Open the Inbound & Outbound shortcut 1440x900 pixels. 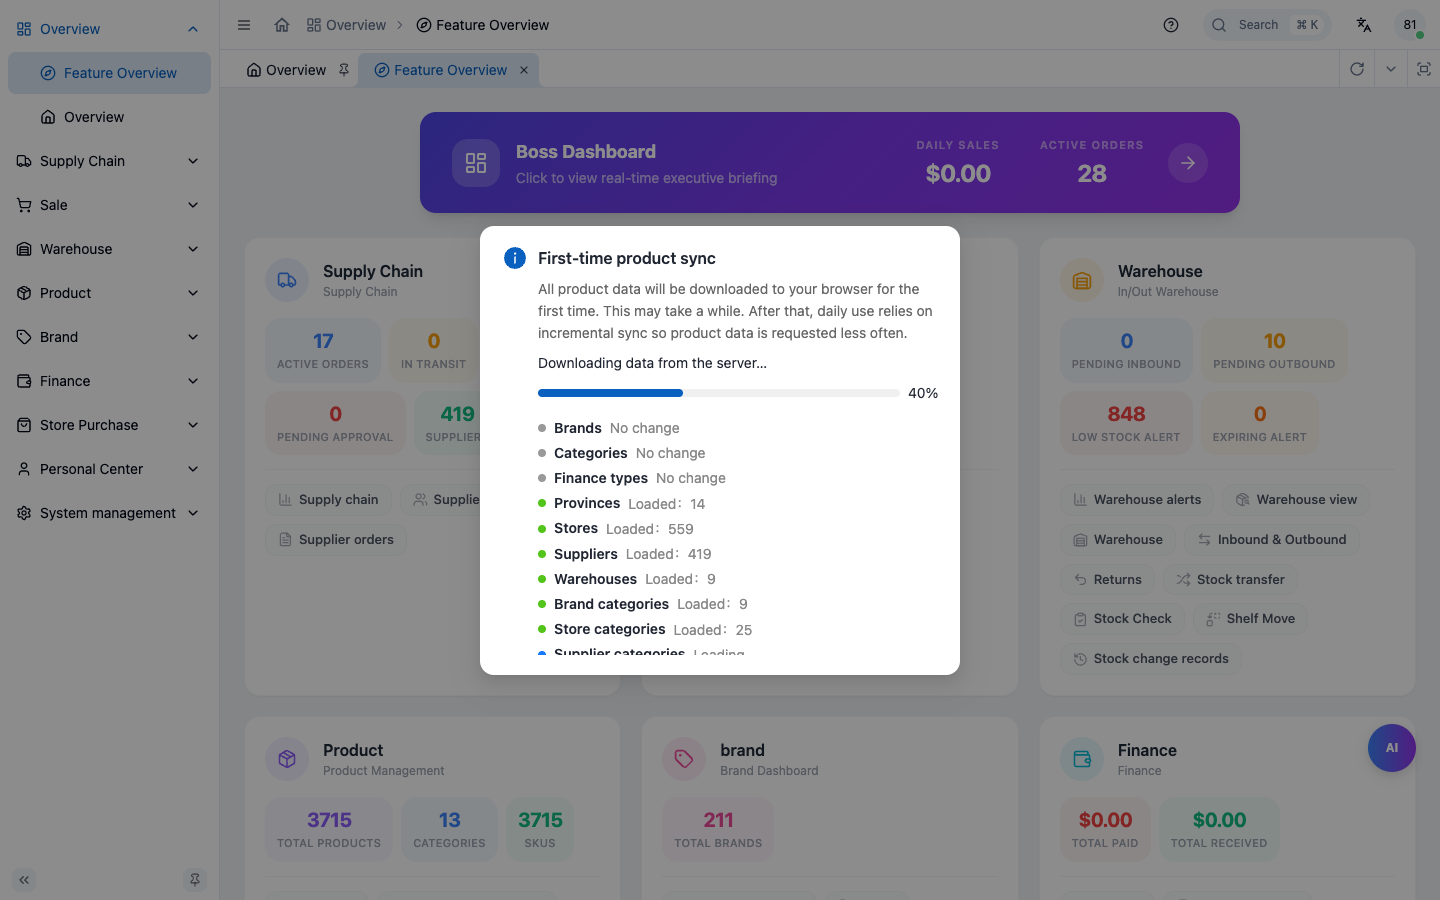coord(1272,540)
